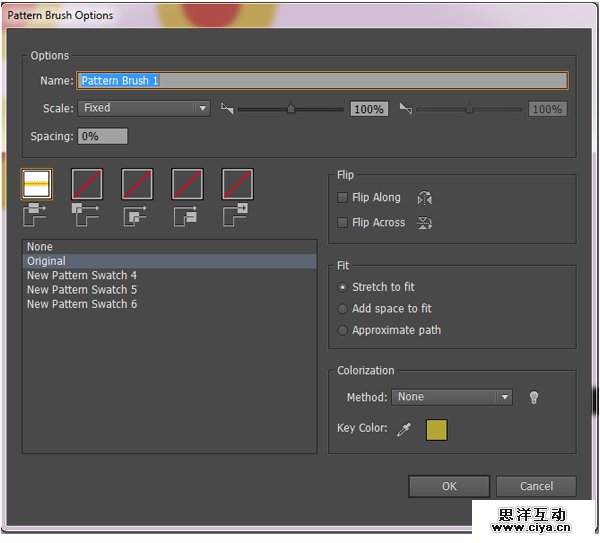Viewport: 600px width, 543px height.
Task: Select the Side Tile box
Action: click(37, 184)
